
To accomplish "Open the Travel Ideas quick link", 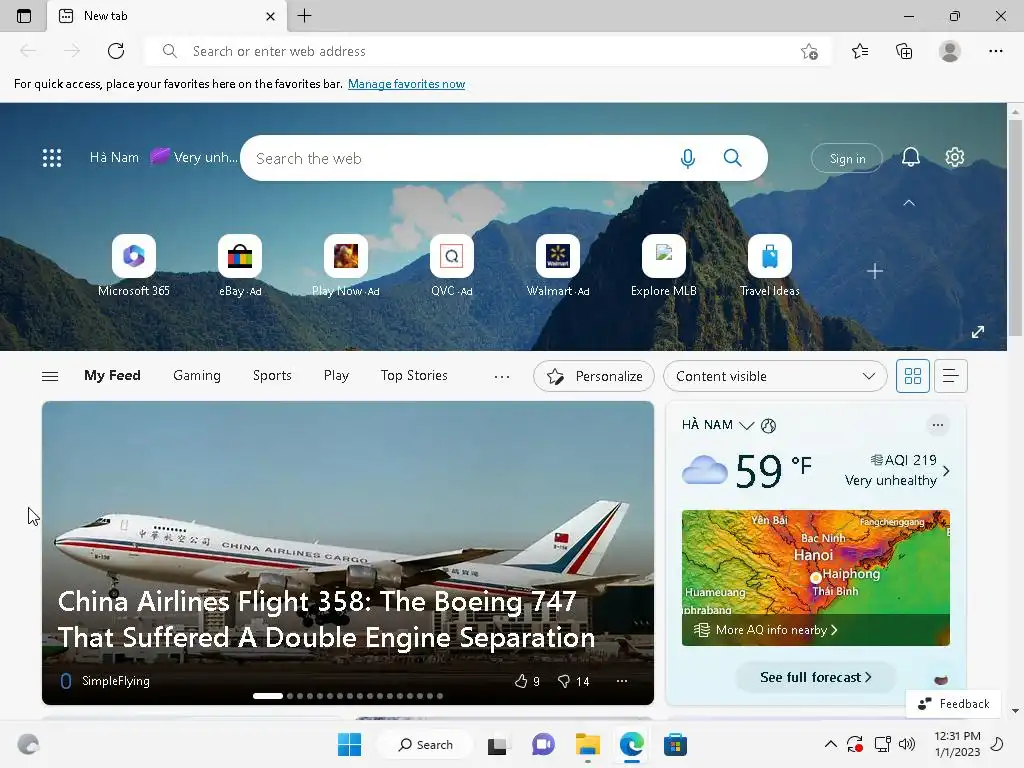I will (x=769, y=266).
